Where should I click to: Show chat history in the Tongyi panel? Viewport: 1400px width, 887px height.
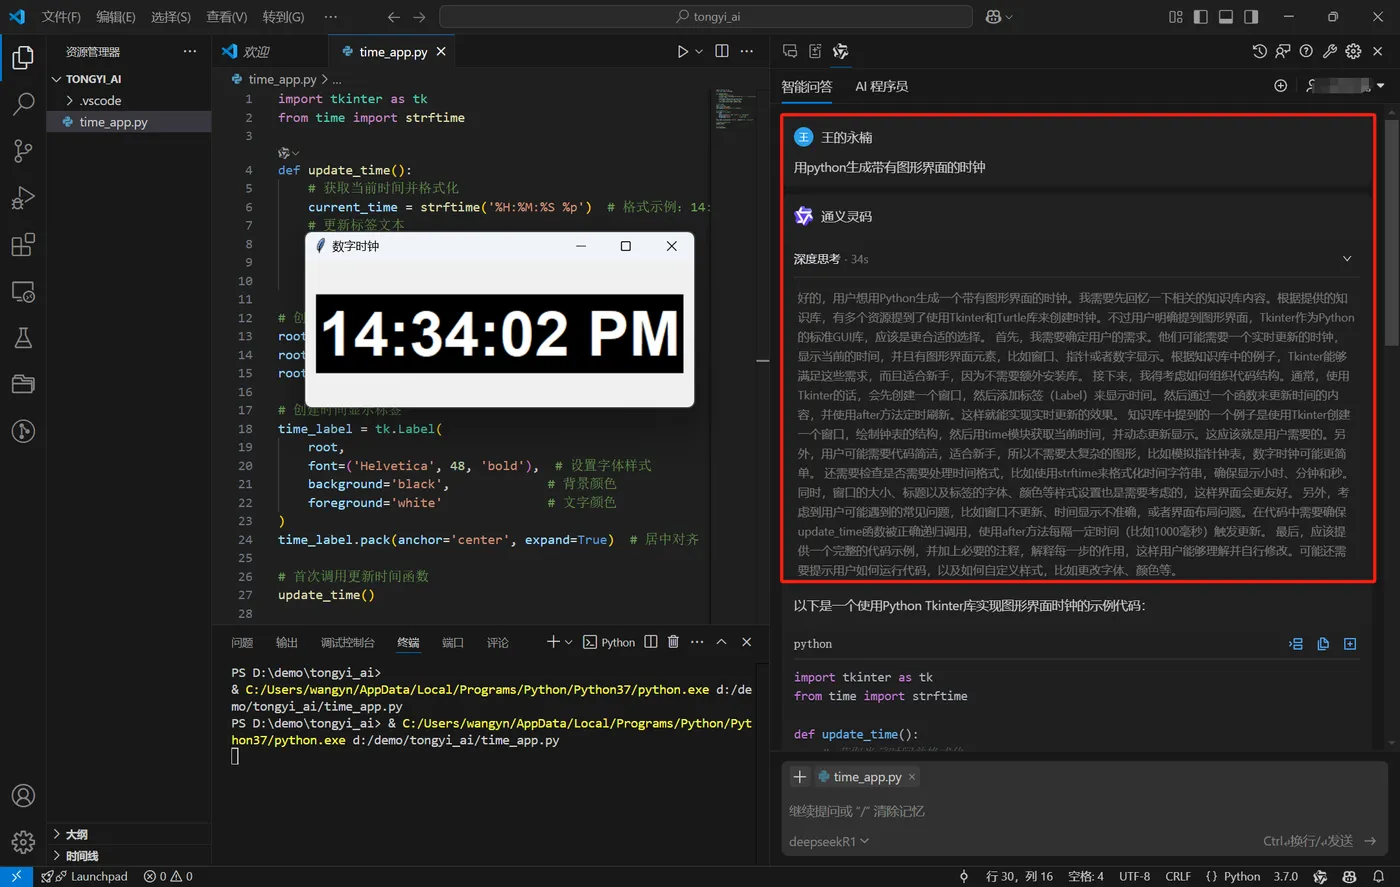click(x=1259, y=51)
